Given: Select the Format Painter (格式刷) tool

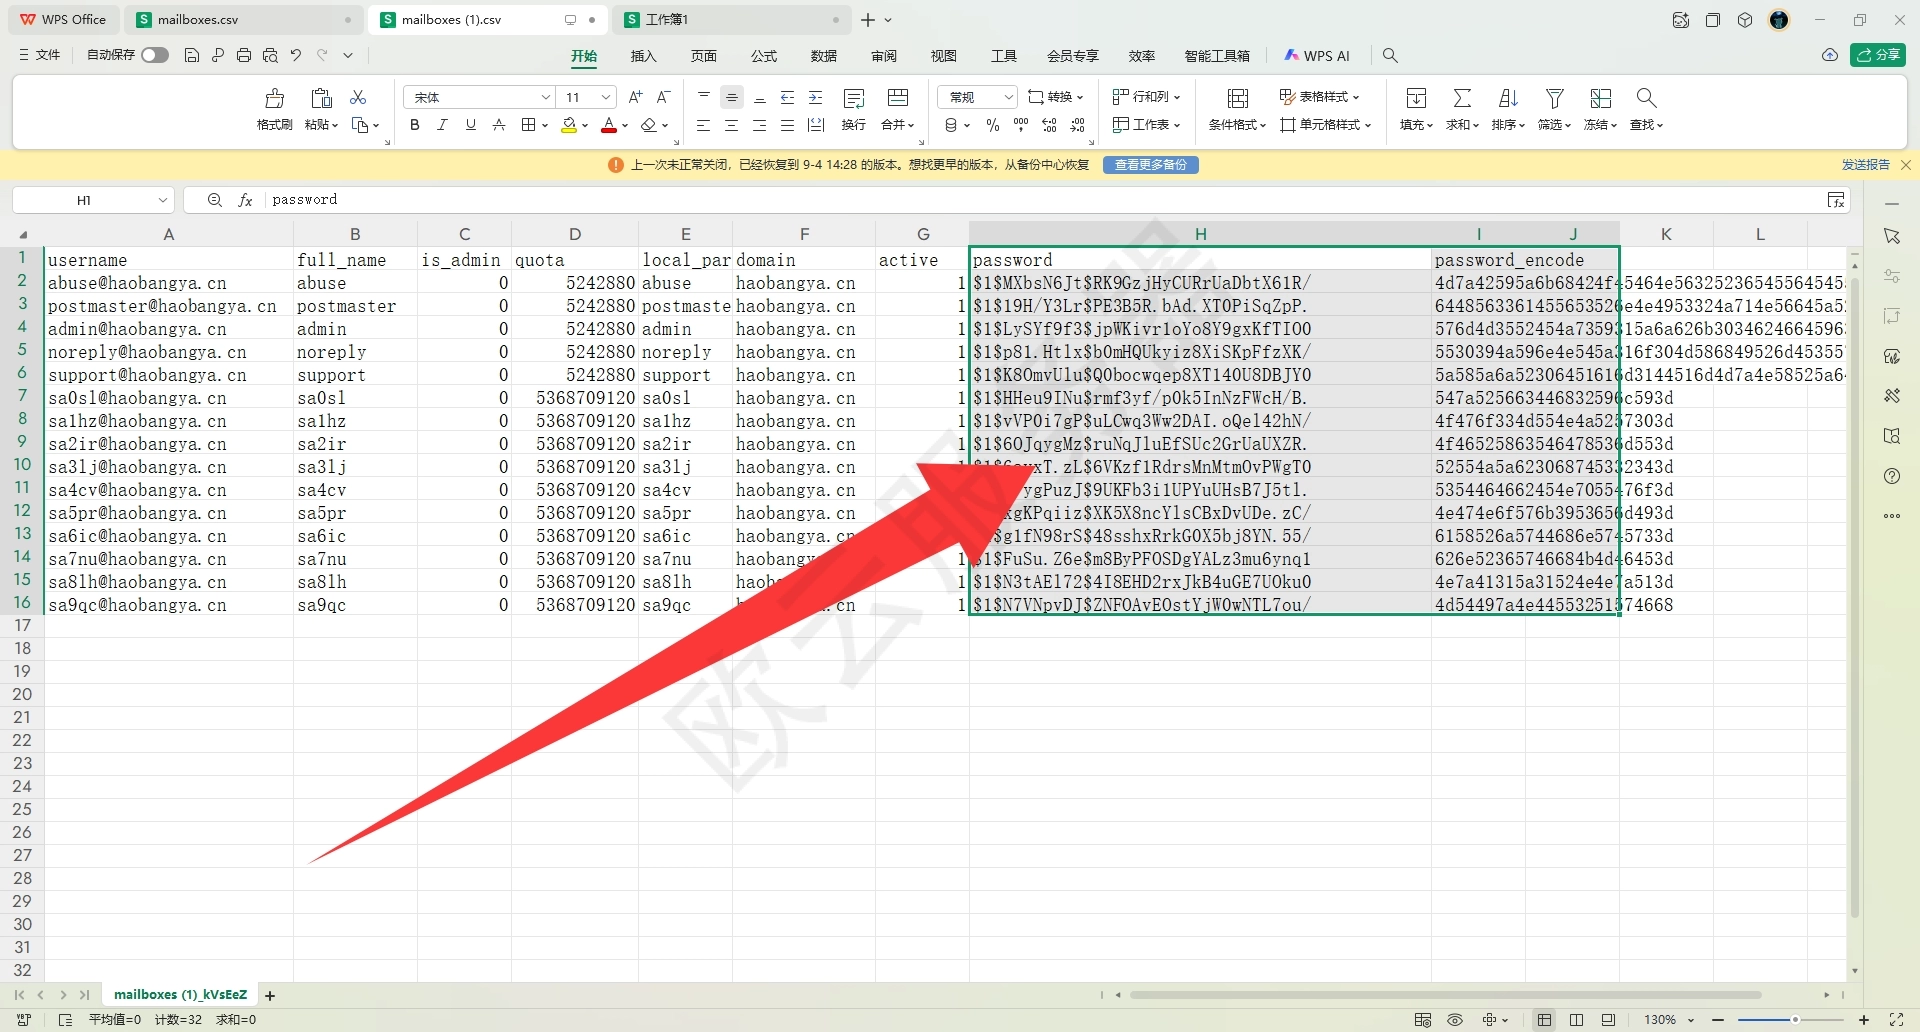Looking at the screenshot, I should 274,109.
